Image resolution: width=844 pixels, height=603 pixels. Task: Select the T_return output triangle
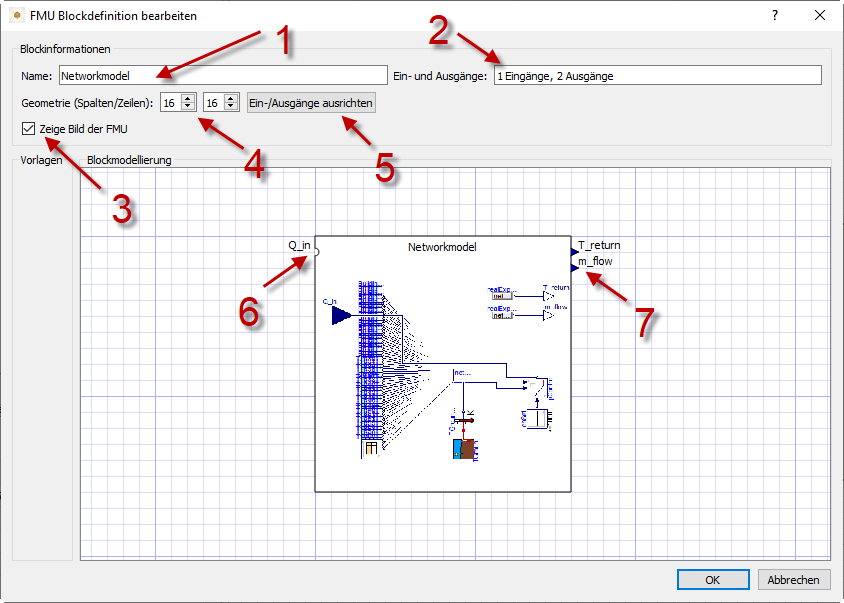pyautogui.click(x=574, y=252)
